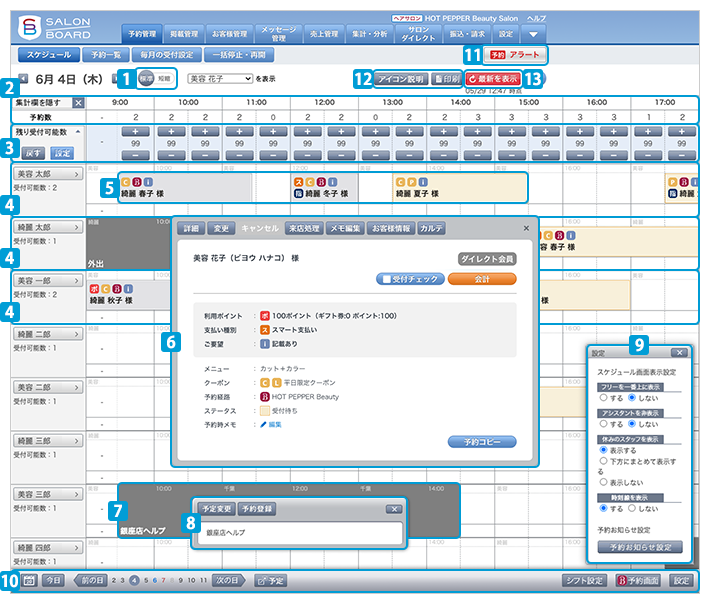Click the 次の日 next-day button
The height and width of the screenshot is (603, 710).
pyautogui.click(x=229, y=581)
